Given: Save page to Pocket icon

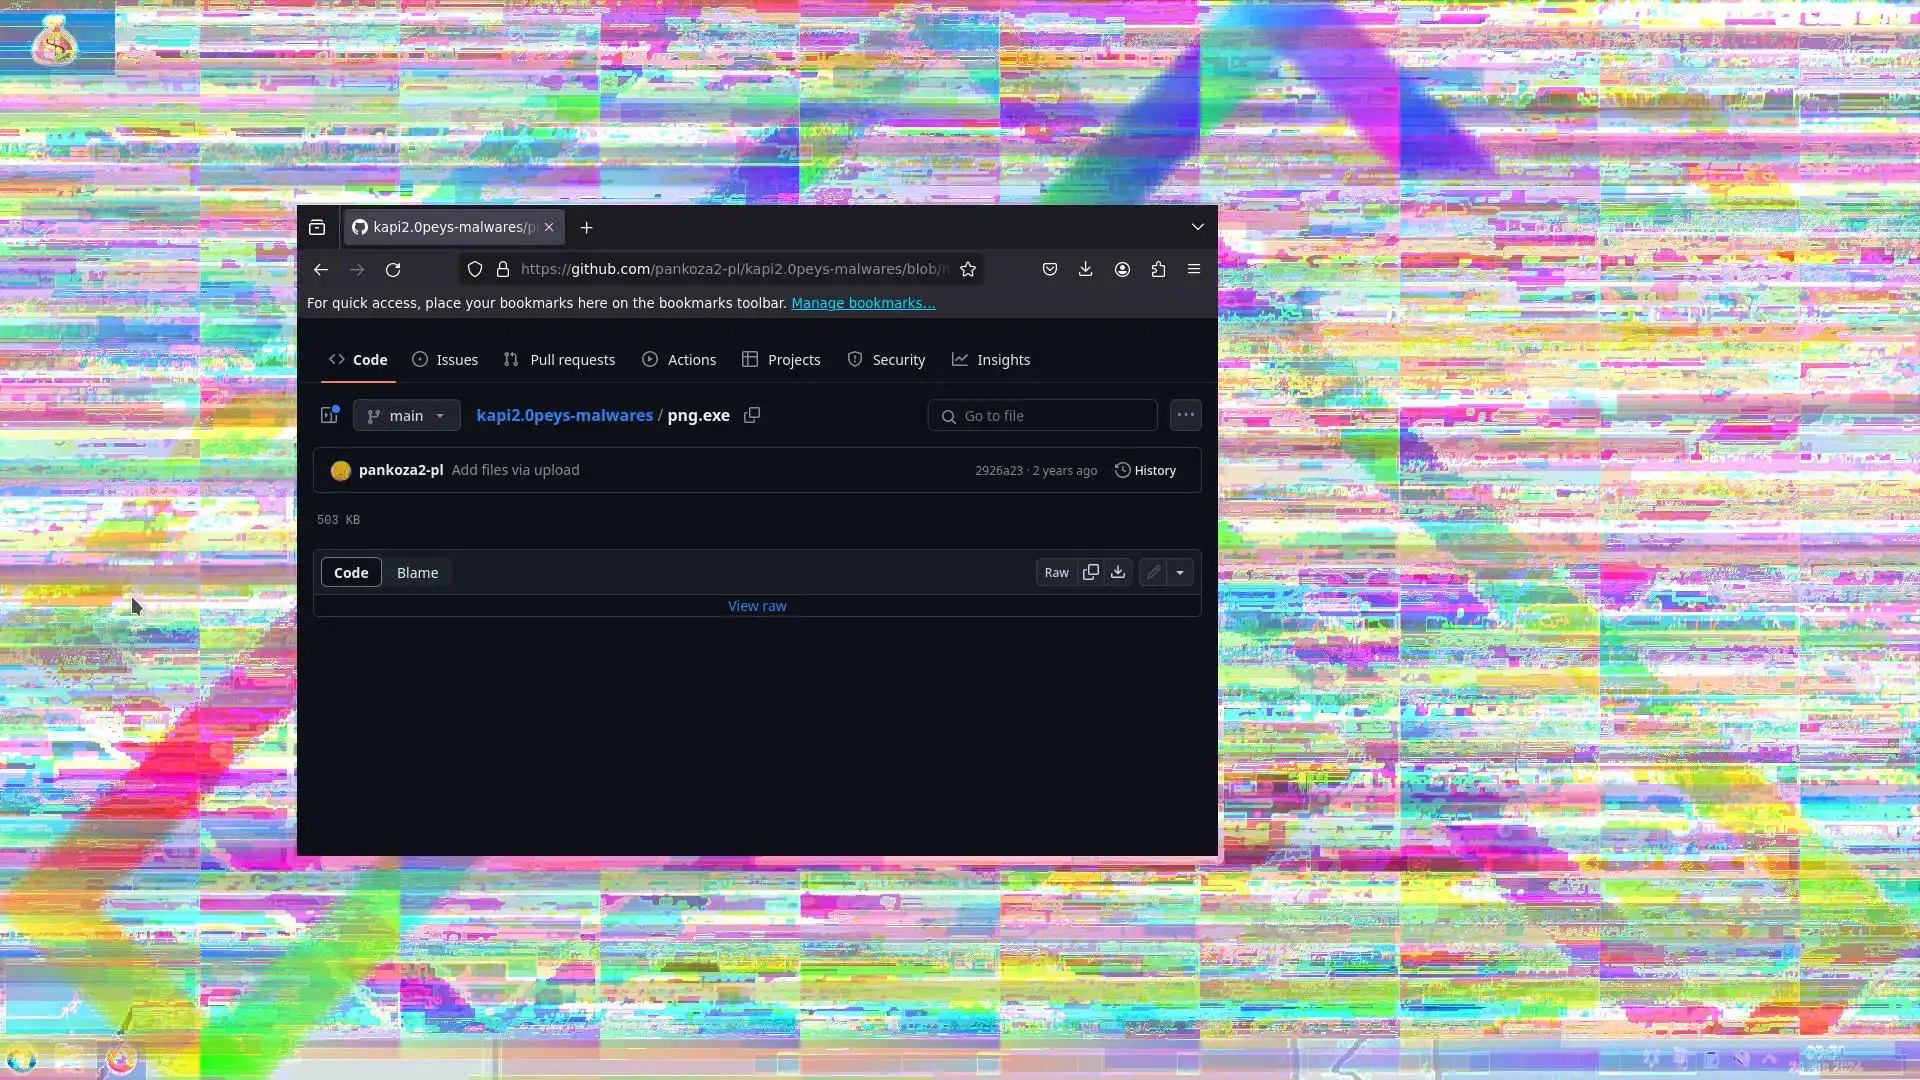Looking at the screenshot, I should pyautogui.click(x=1049, y=269).
